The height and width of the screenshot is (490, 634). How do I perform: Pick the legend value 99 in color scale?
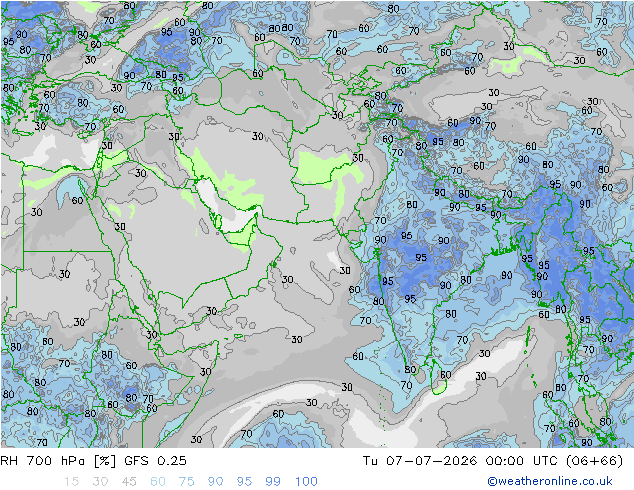tap(273, 482)
